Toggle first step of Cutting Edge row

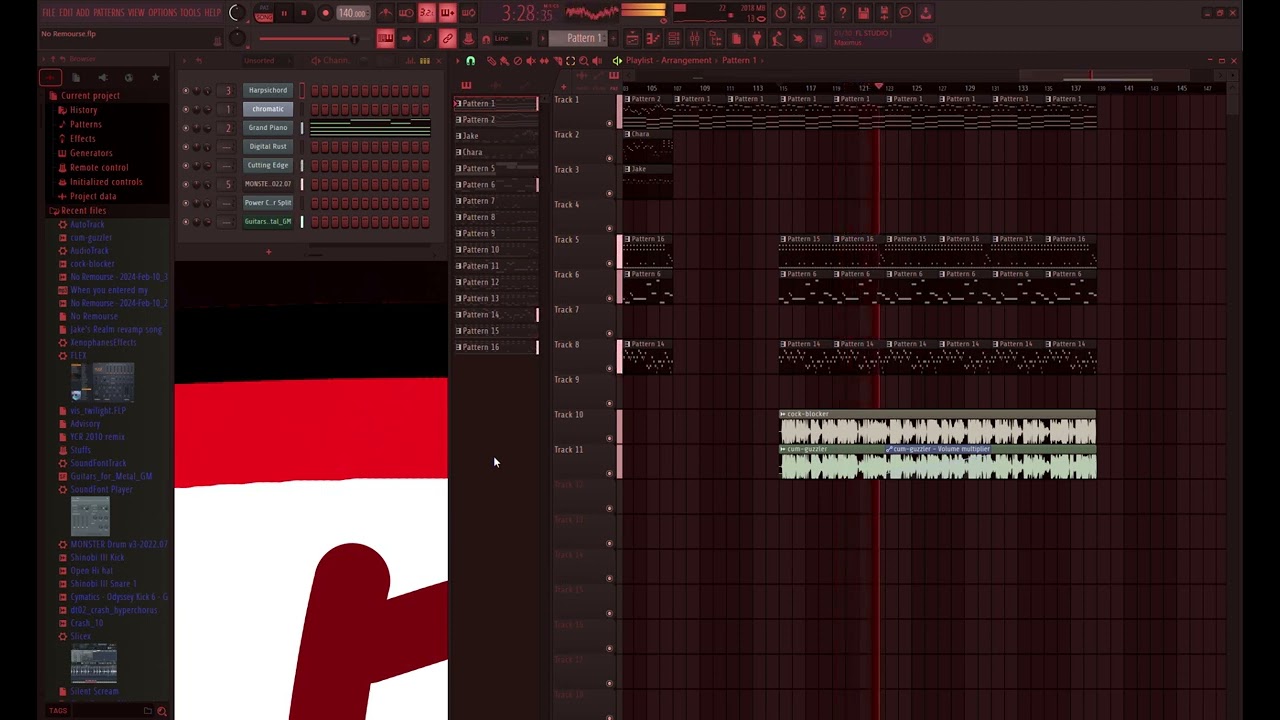click(314, 165)
